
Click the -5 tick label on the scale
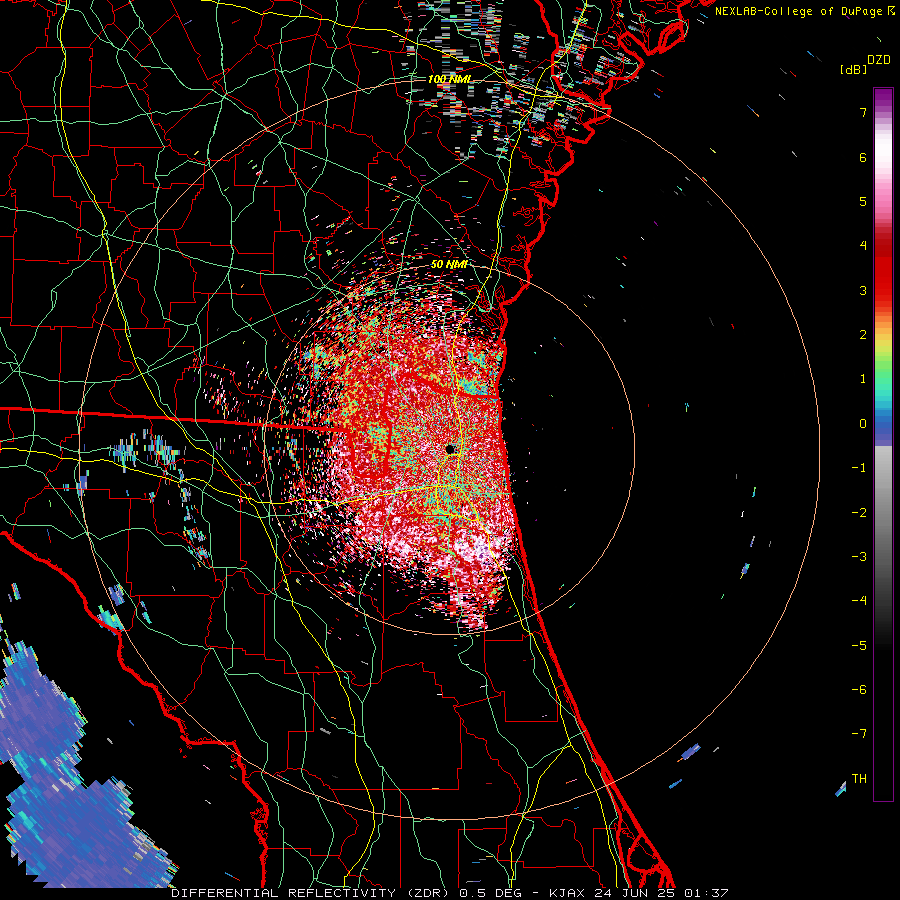point(859,646)
